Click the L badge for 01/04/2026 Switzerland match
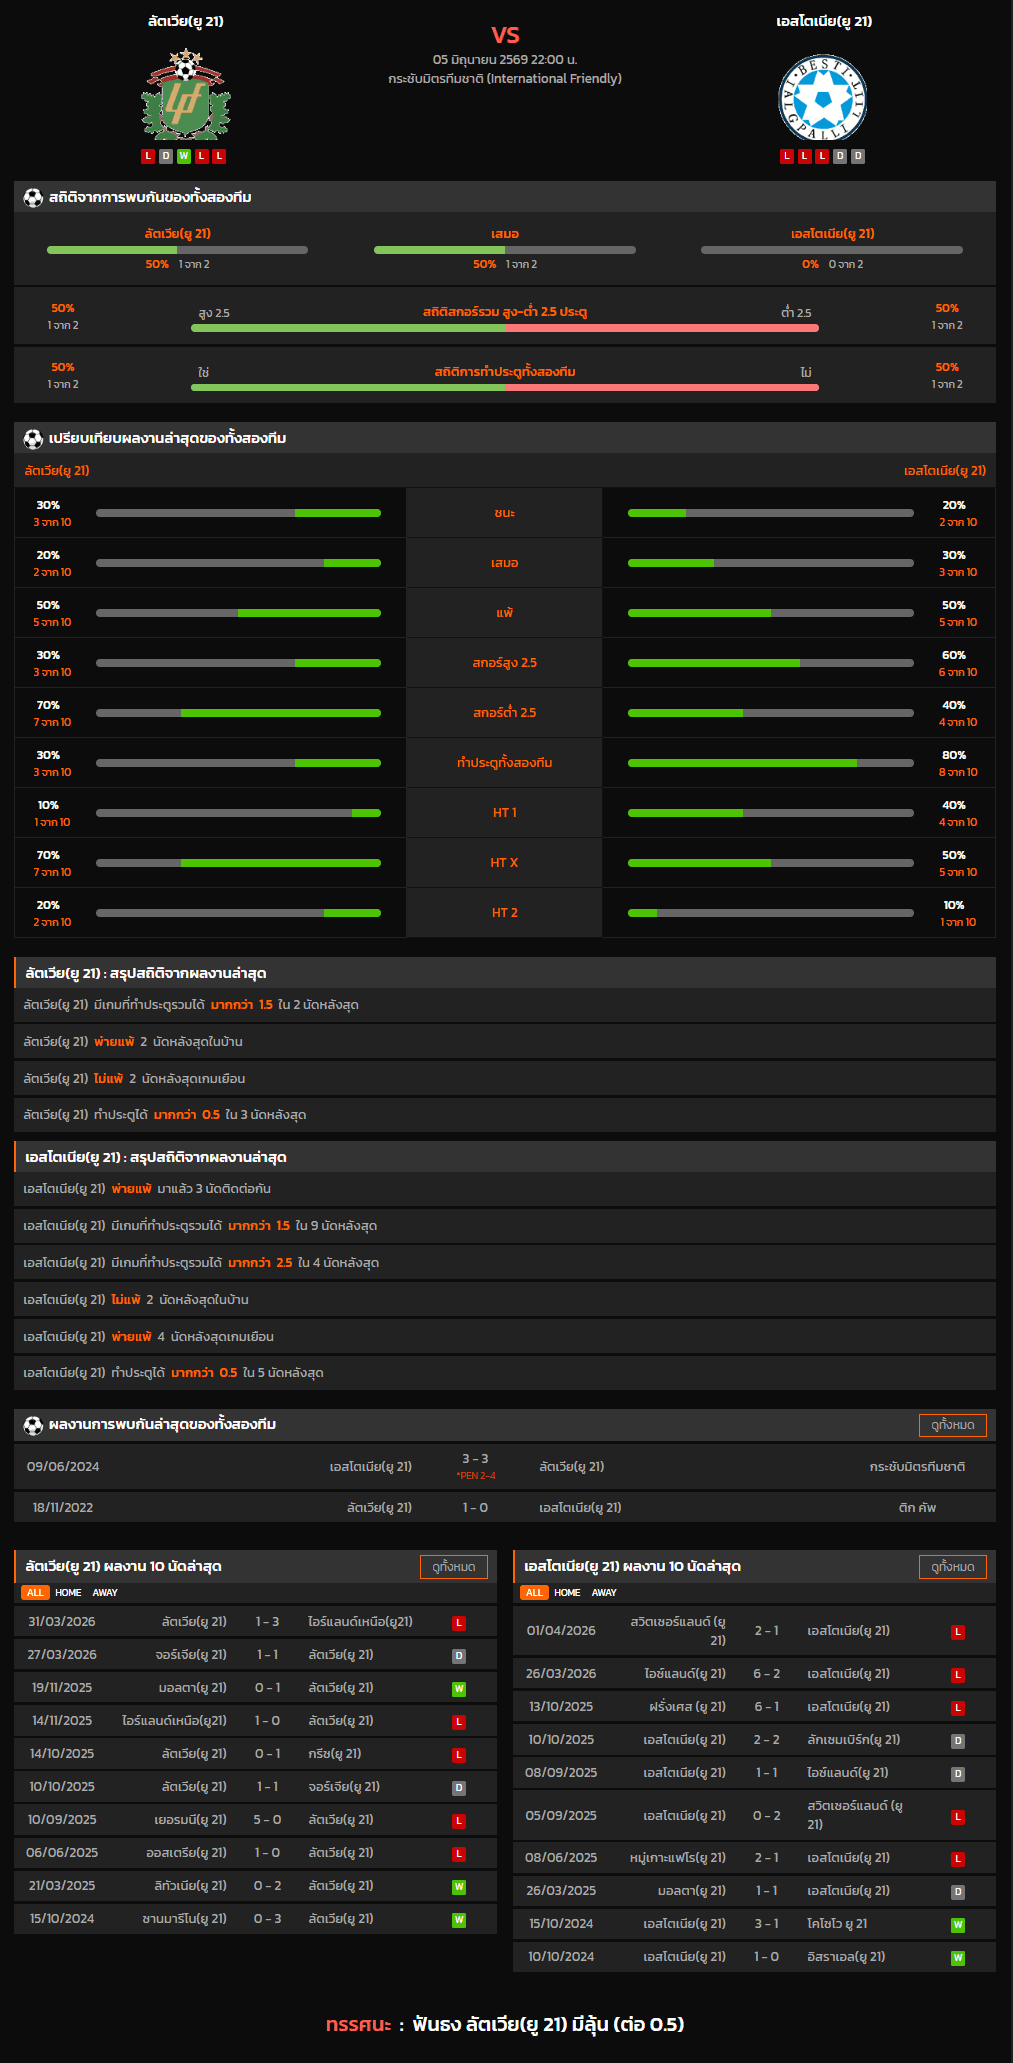Image resolution: width=1013 pixels, height=2063 pixels. (x=958, y=1632)
